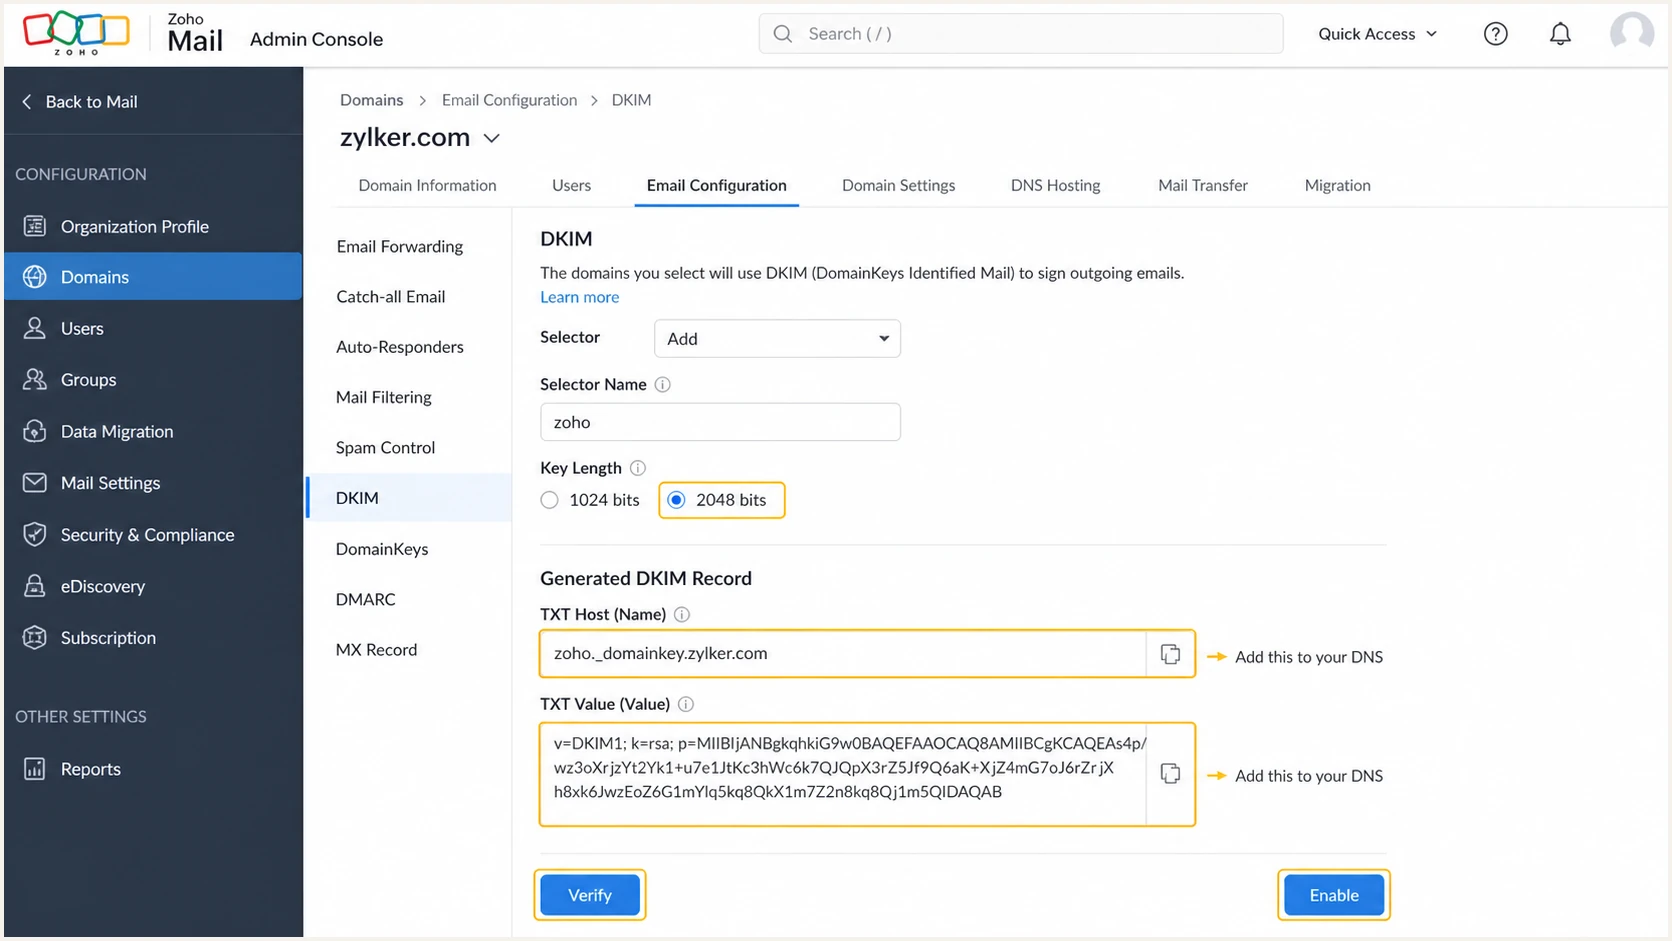
Task: Click Email Configuration breadcrumb link
Action: point(509,100)
